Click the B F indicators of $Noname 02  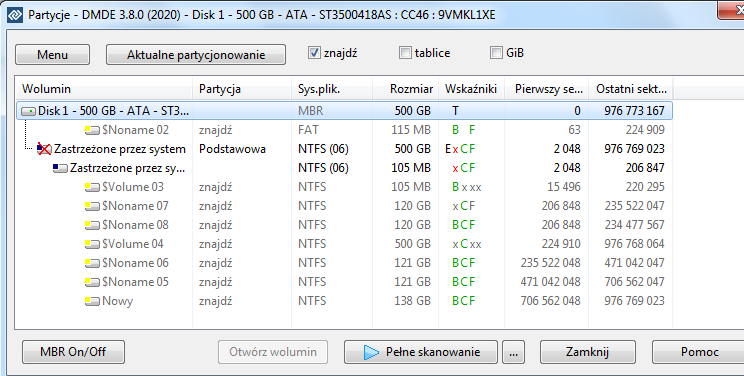(464, 130)
